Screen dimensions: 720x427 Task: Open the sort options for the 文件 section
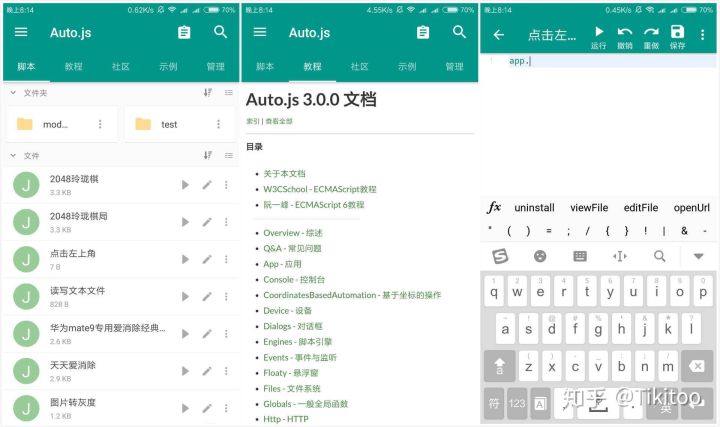[208, 156]
